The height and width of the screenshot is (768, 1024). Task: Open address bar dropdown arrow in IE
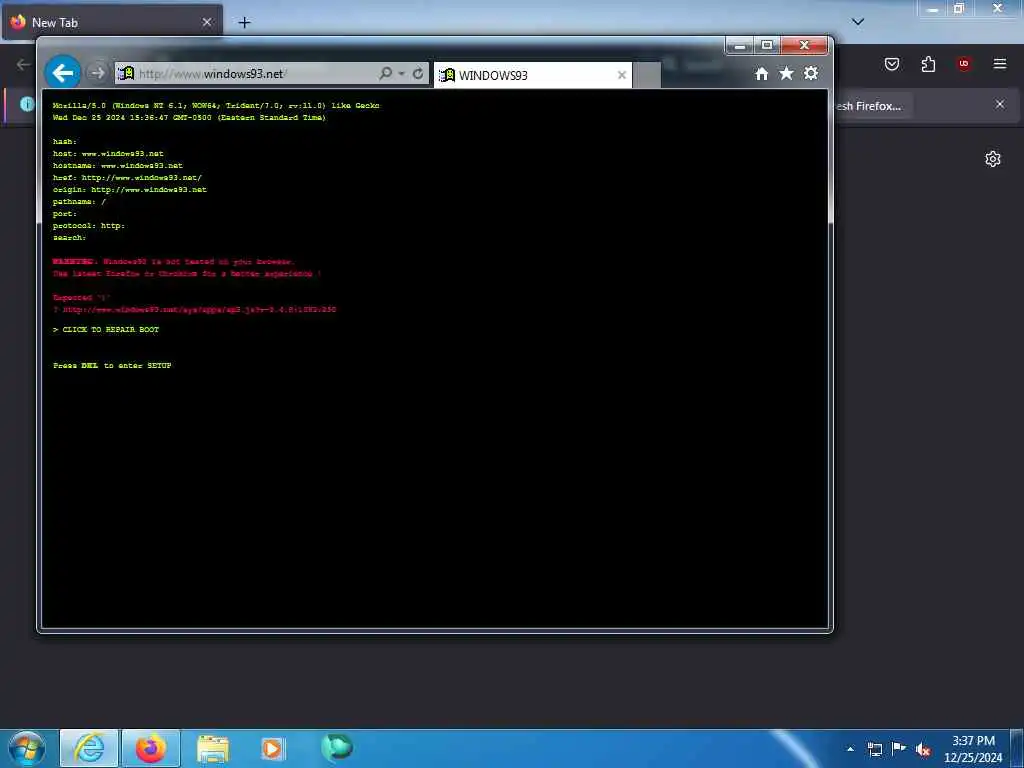click(x=401, y=73)
